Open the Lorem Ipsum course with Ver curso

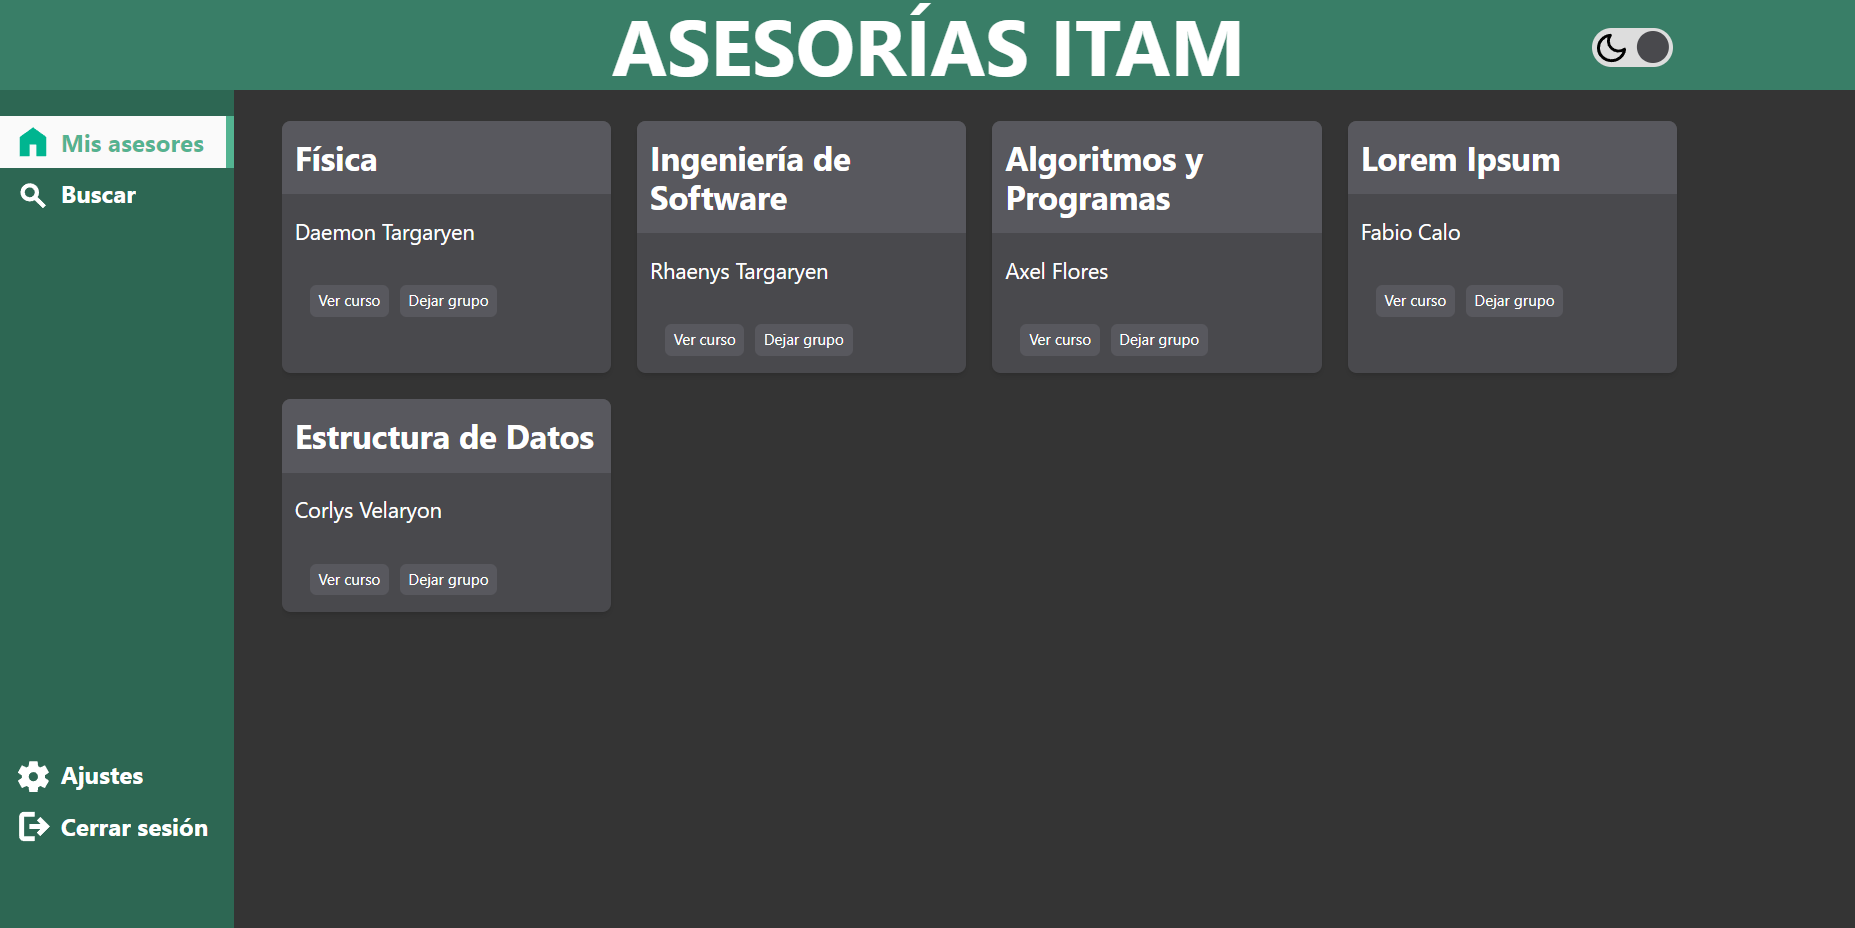1414,300
